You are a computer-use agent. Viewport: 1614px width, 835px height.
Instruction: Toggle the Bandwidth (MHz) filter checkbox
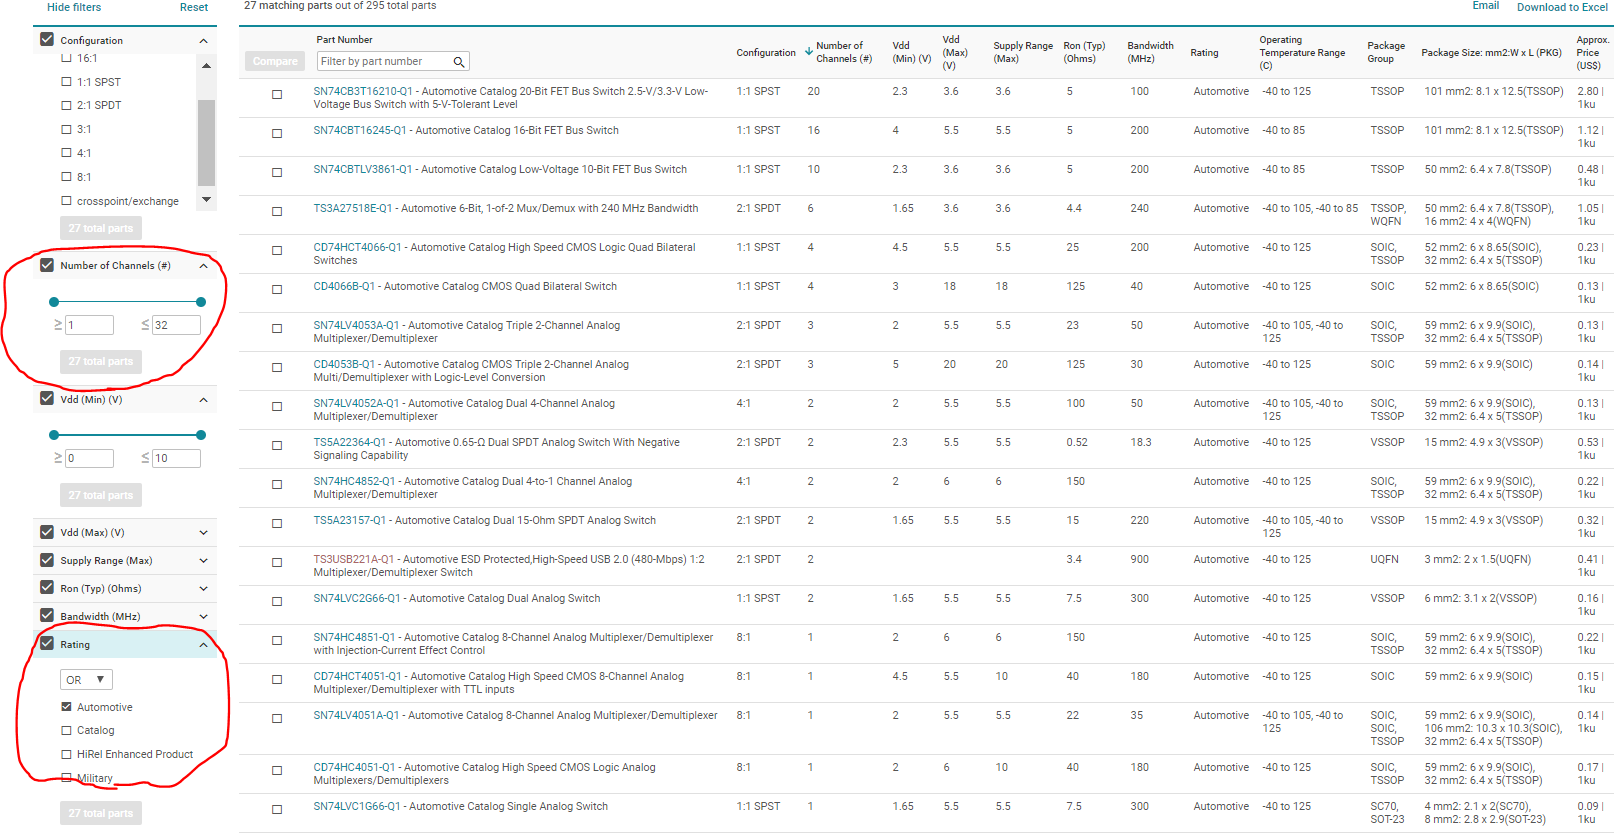47,616
